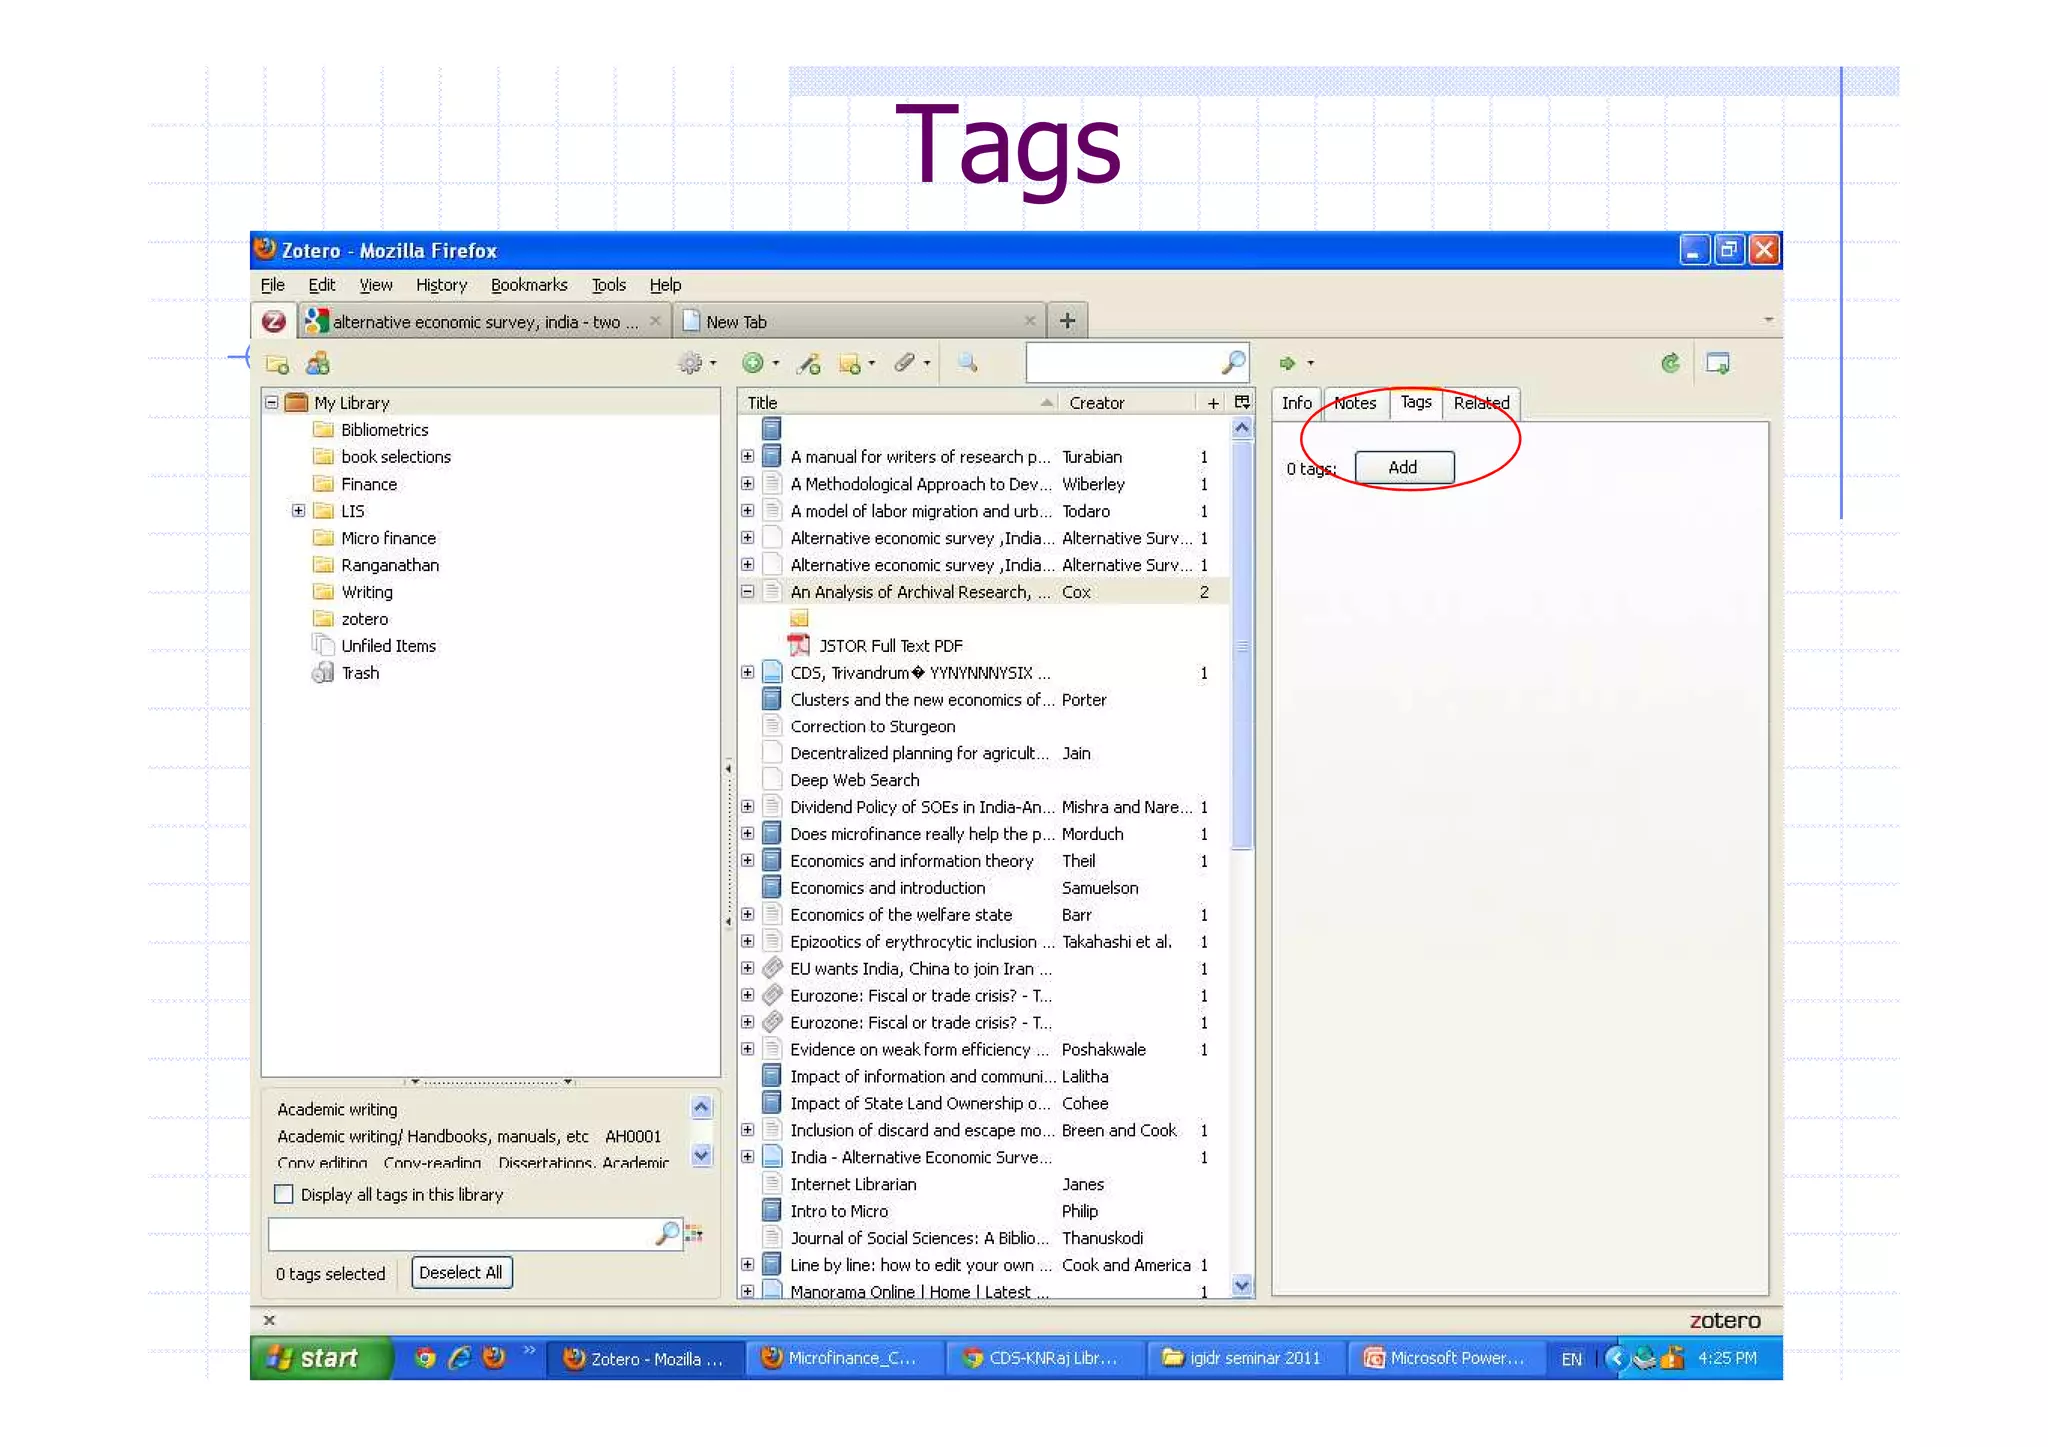Open a new browser tab with plus
2048x1447 pixels.
click(x=1067, y=321)
